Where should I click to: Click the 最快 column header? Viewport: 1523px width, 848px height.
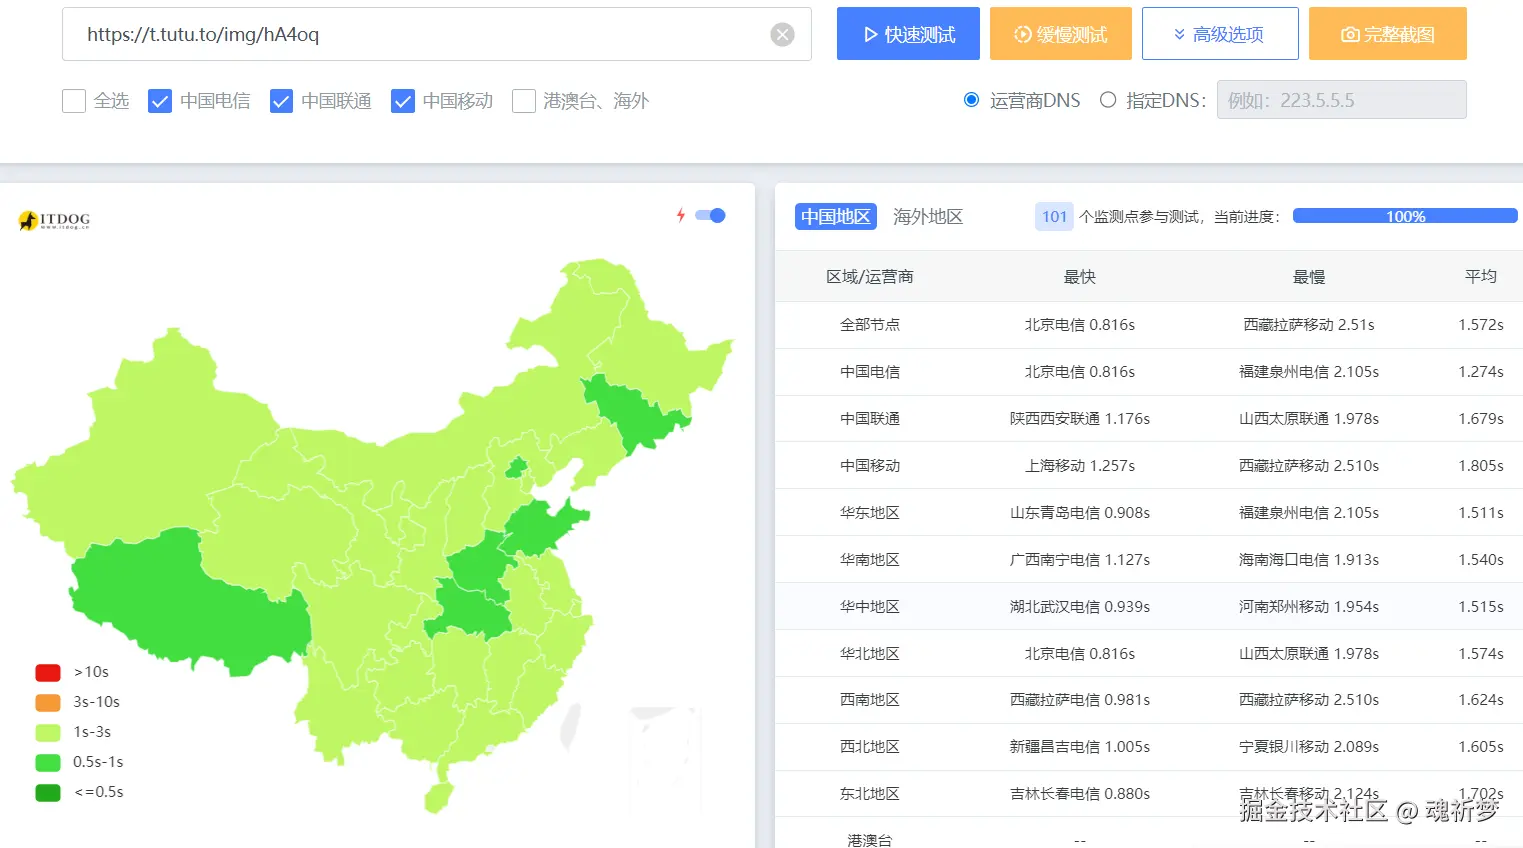1080,277
